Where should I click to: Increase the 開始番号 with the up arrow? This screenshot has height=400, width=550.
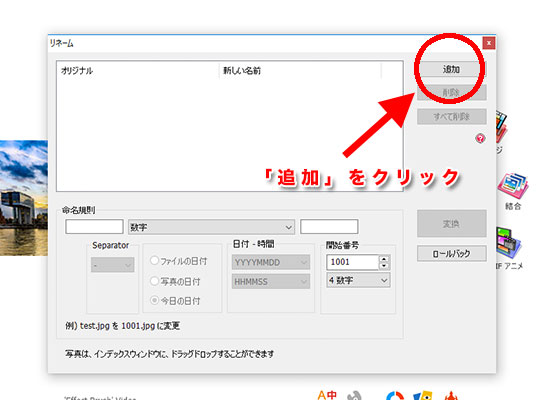[384, 259]
